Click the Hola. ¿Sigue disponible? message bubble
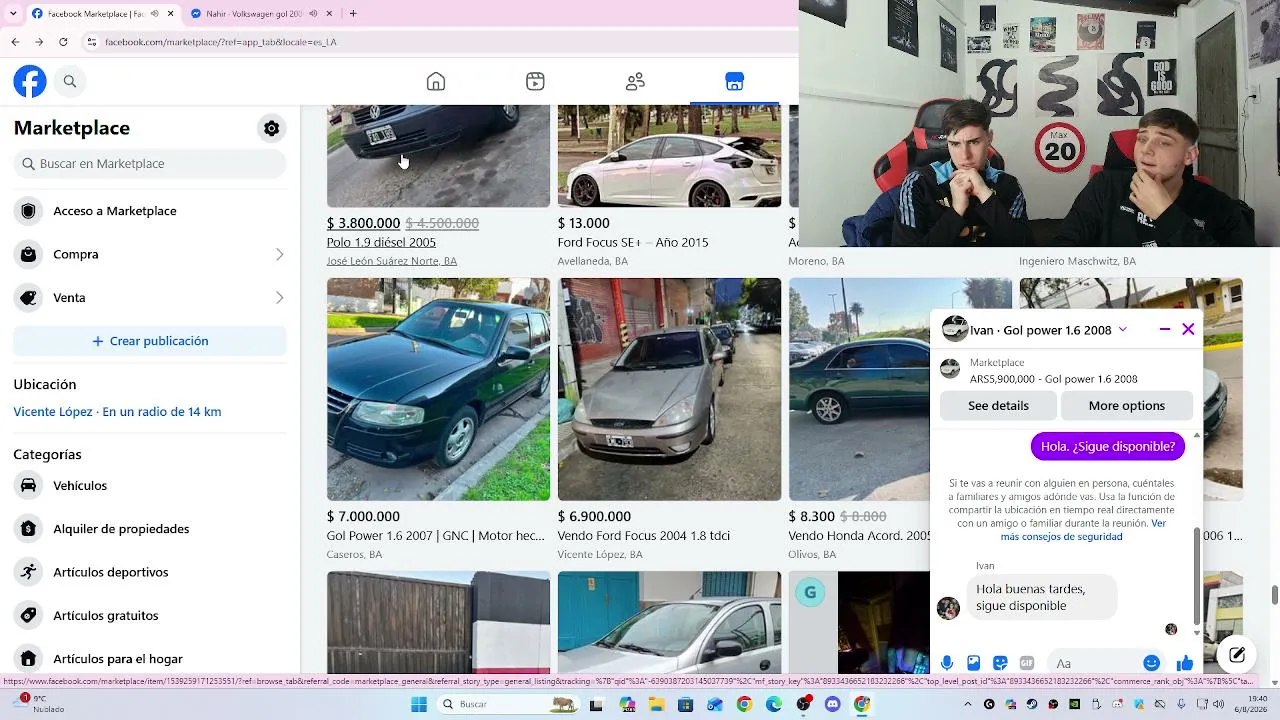Image resolution: width=1280 pixels, height=720 pixels. click(1108, 447)
